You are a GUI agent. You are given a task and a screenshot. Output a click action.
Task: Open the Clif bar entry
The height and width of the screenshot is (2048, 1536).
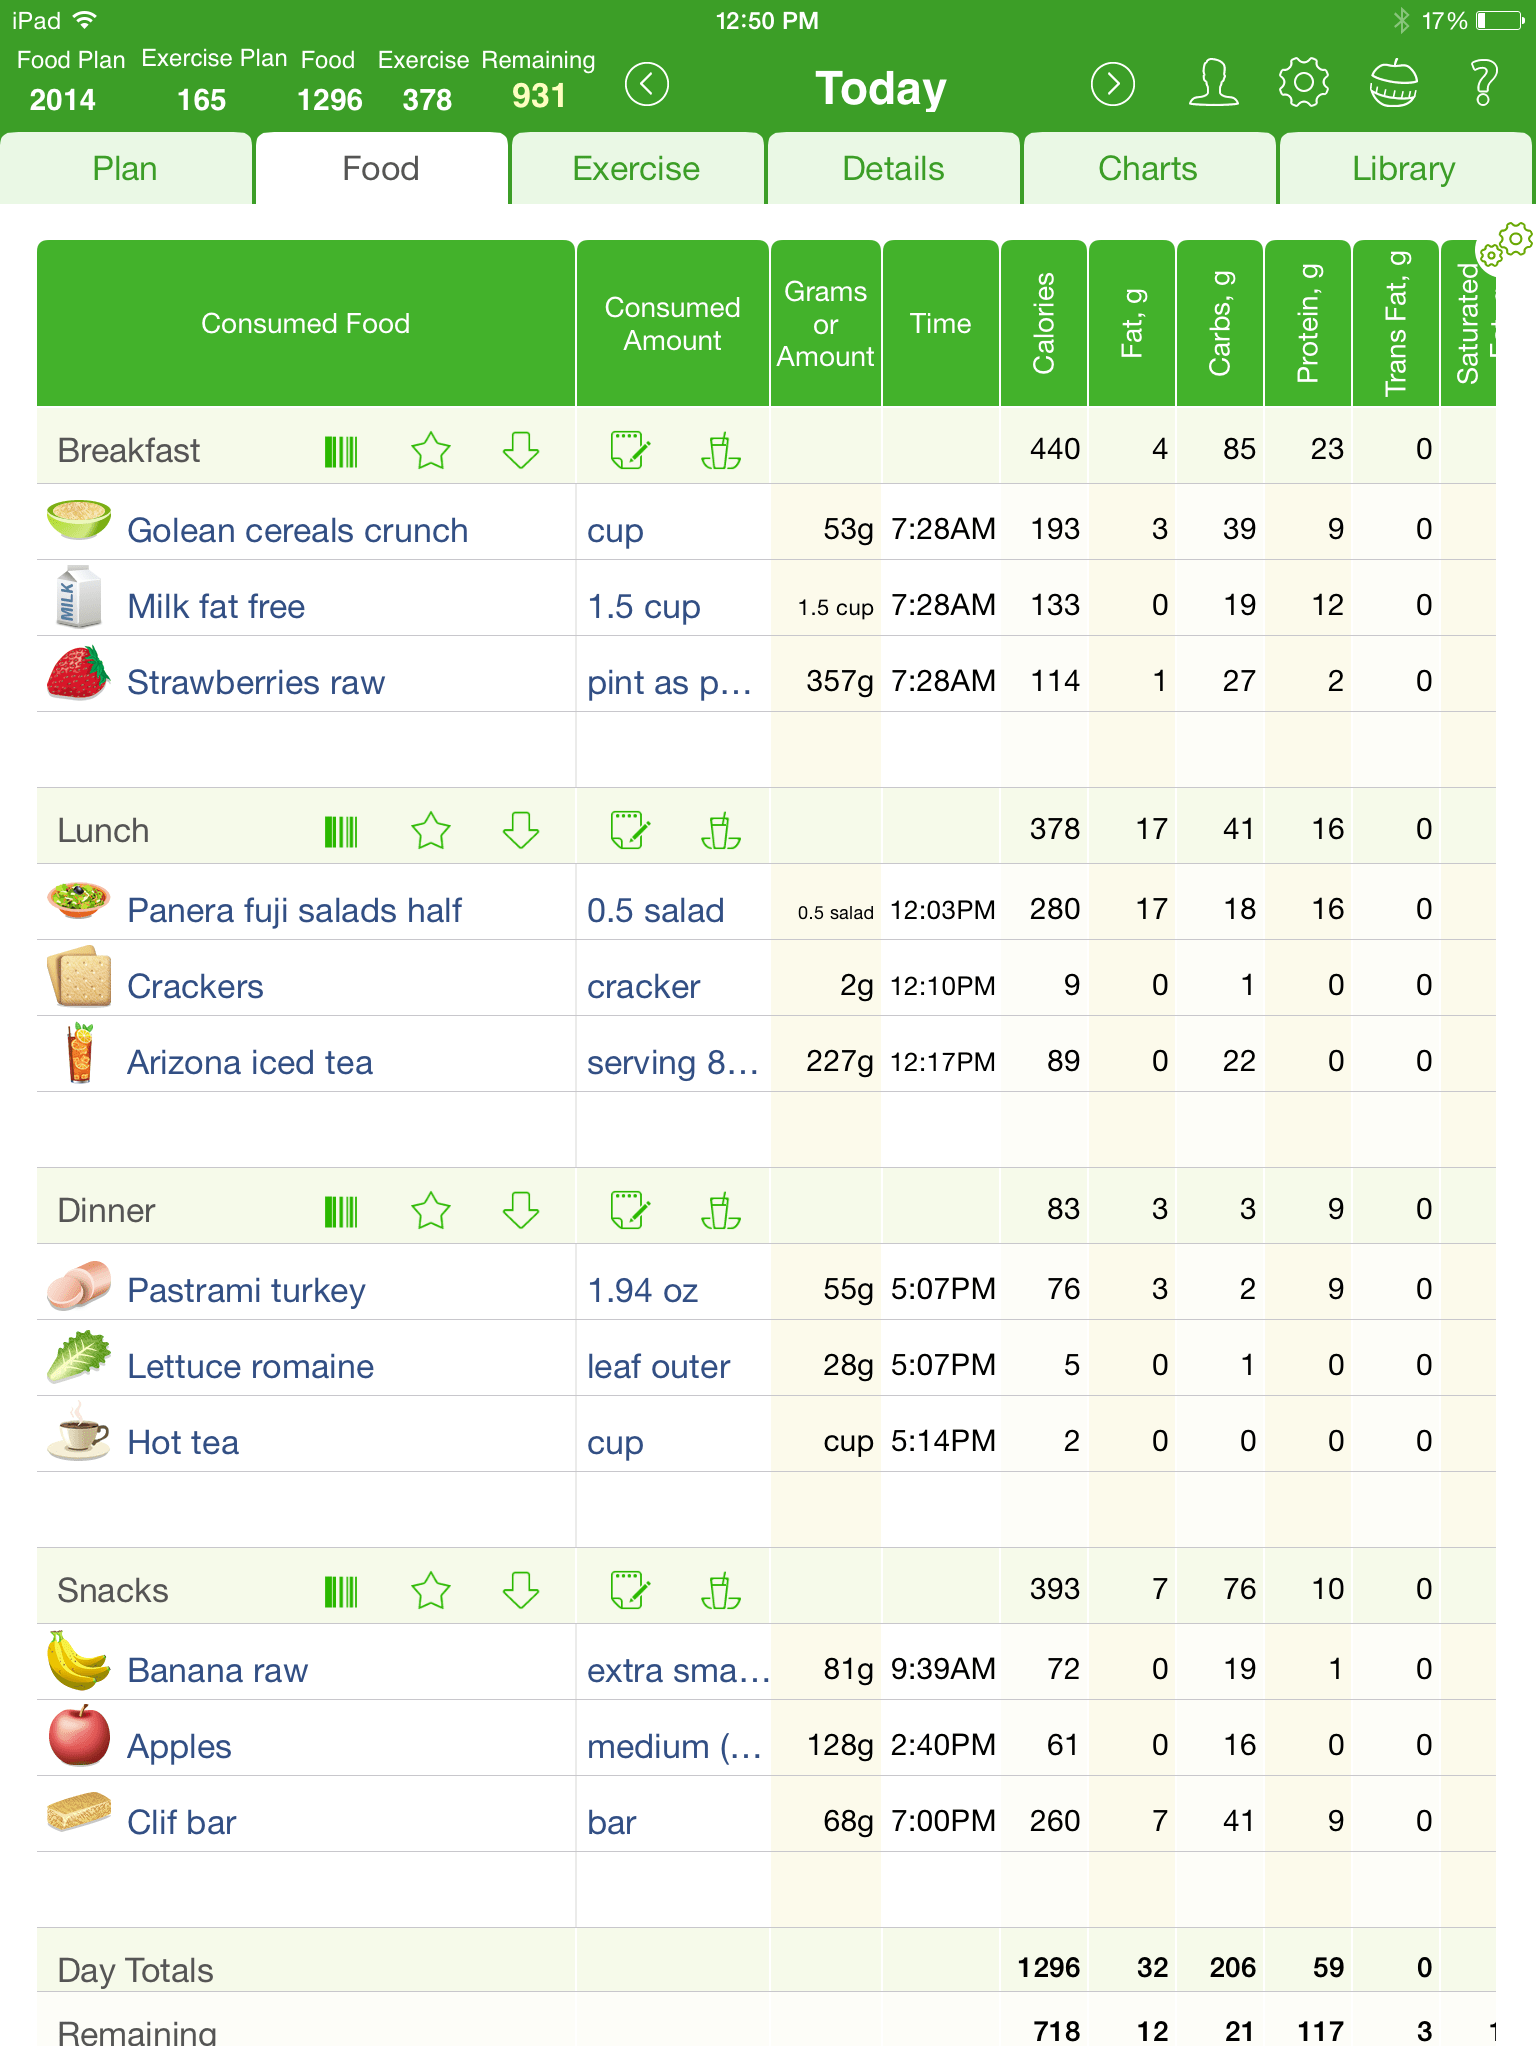pos(181,1822)
